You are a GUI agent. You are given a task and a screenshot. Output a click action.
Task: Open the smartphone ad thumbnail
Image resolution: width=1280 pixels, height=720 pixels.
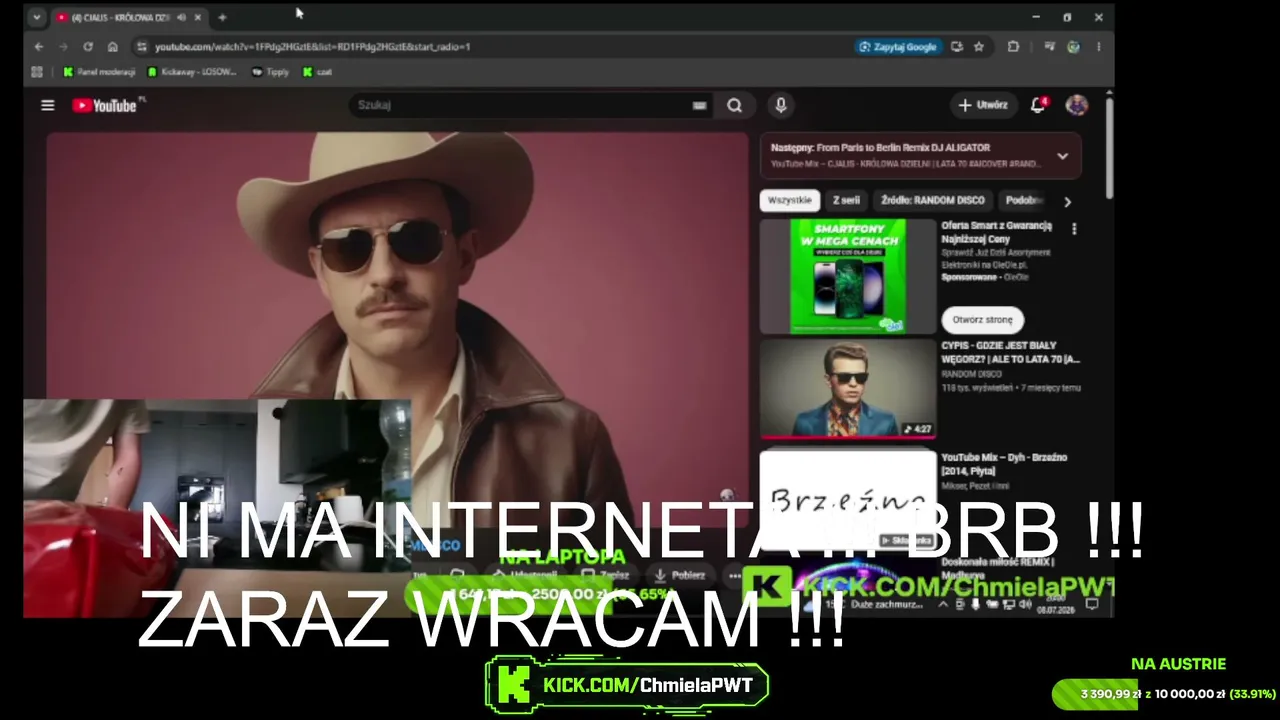point(848,276)
